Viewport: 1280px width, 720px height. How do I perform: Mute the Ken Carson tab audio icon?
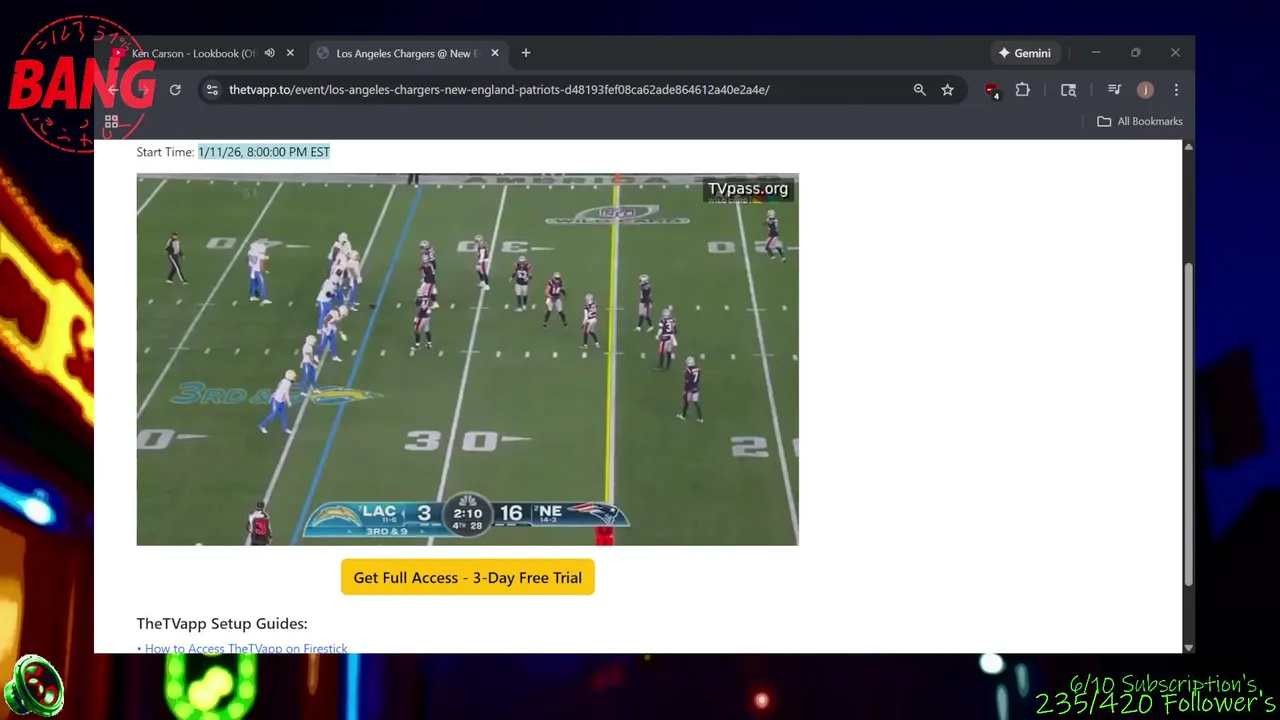269,53
